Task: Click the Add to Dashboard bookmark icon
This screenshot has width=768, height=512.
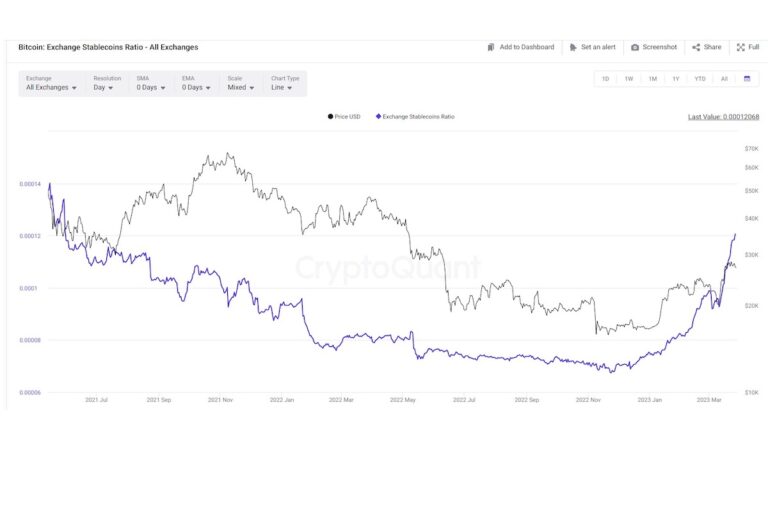Action: tap(491, 48)
